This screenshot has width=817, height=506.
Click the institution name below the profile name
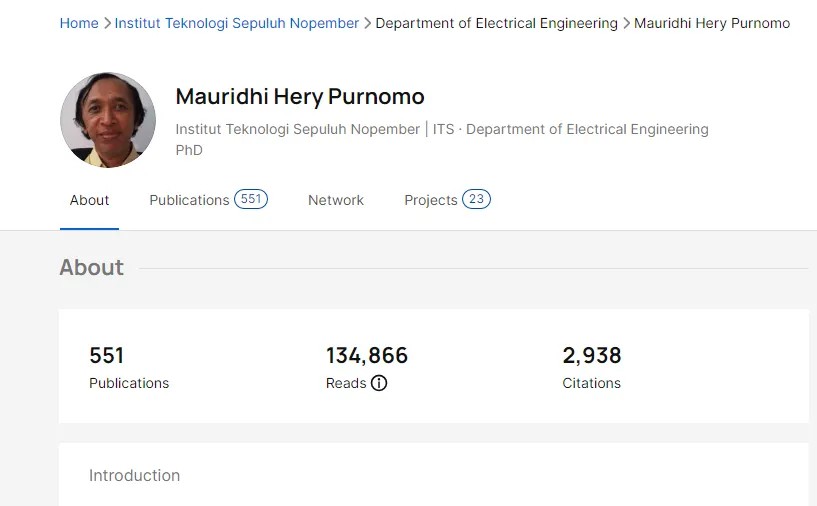tap(297, 129)
